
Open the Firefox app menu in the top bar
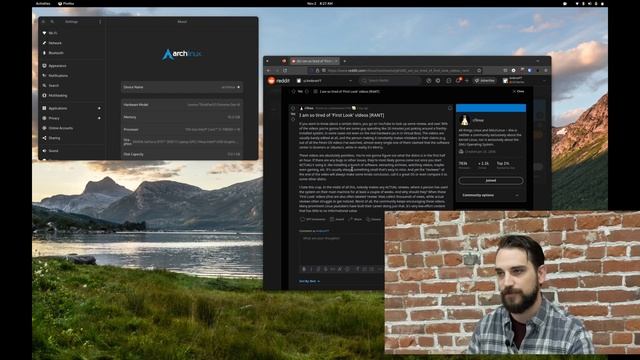(66, 3)
